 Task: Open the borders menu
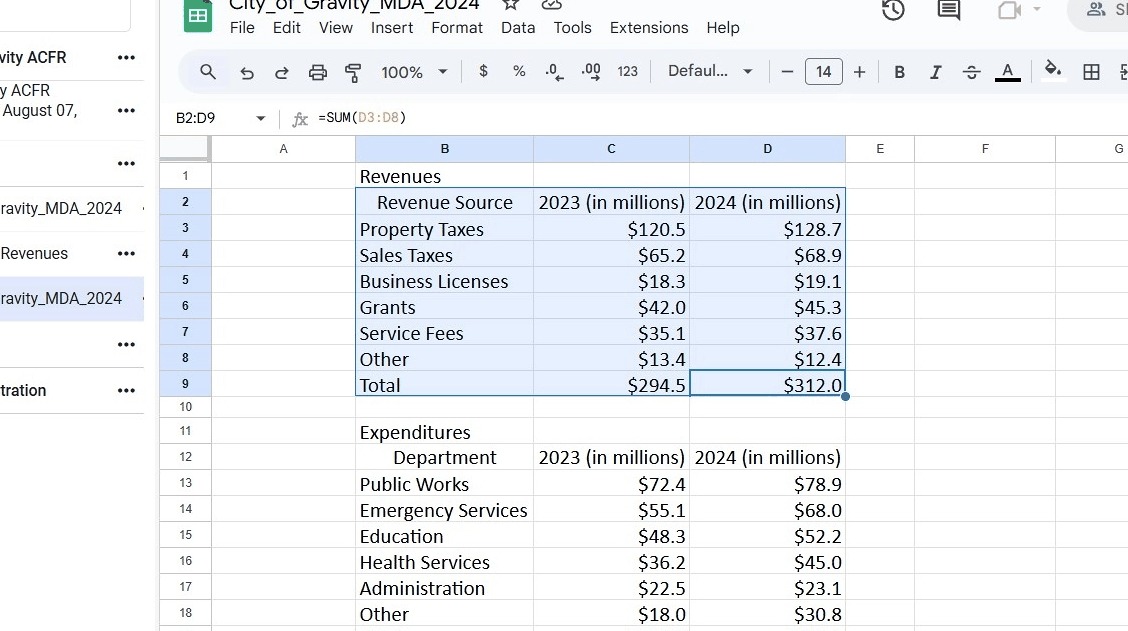(1091, 72)
